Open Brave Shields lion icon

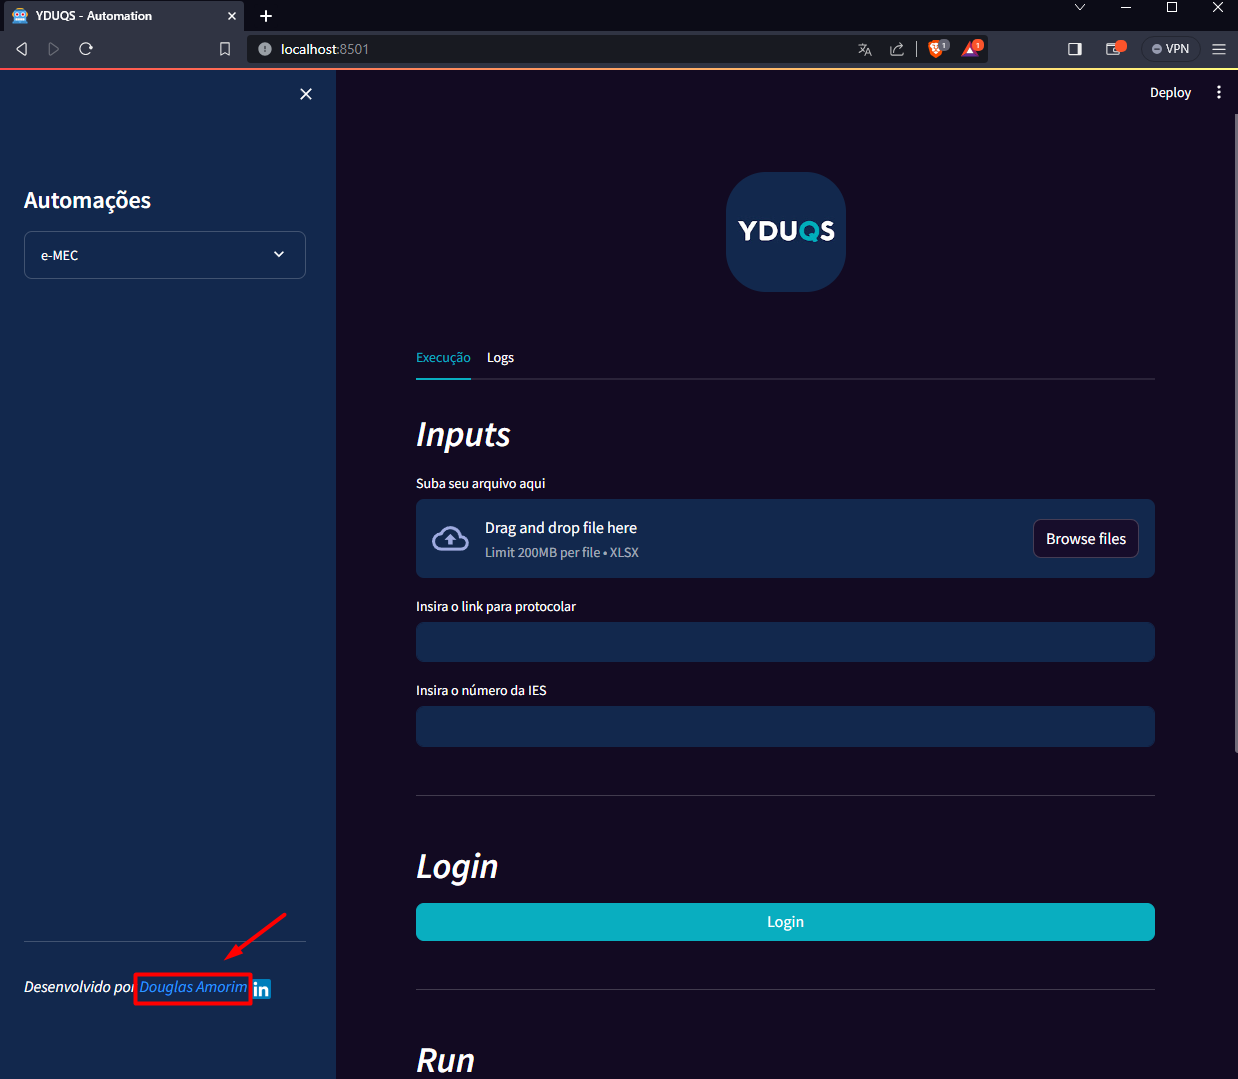[x=937, y=48]
